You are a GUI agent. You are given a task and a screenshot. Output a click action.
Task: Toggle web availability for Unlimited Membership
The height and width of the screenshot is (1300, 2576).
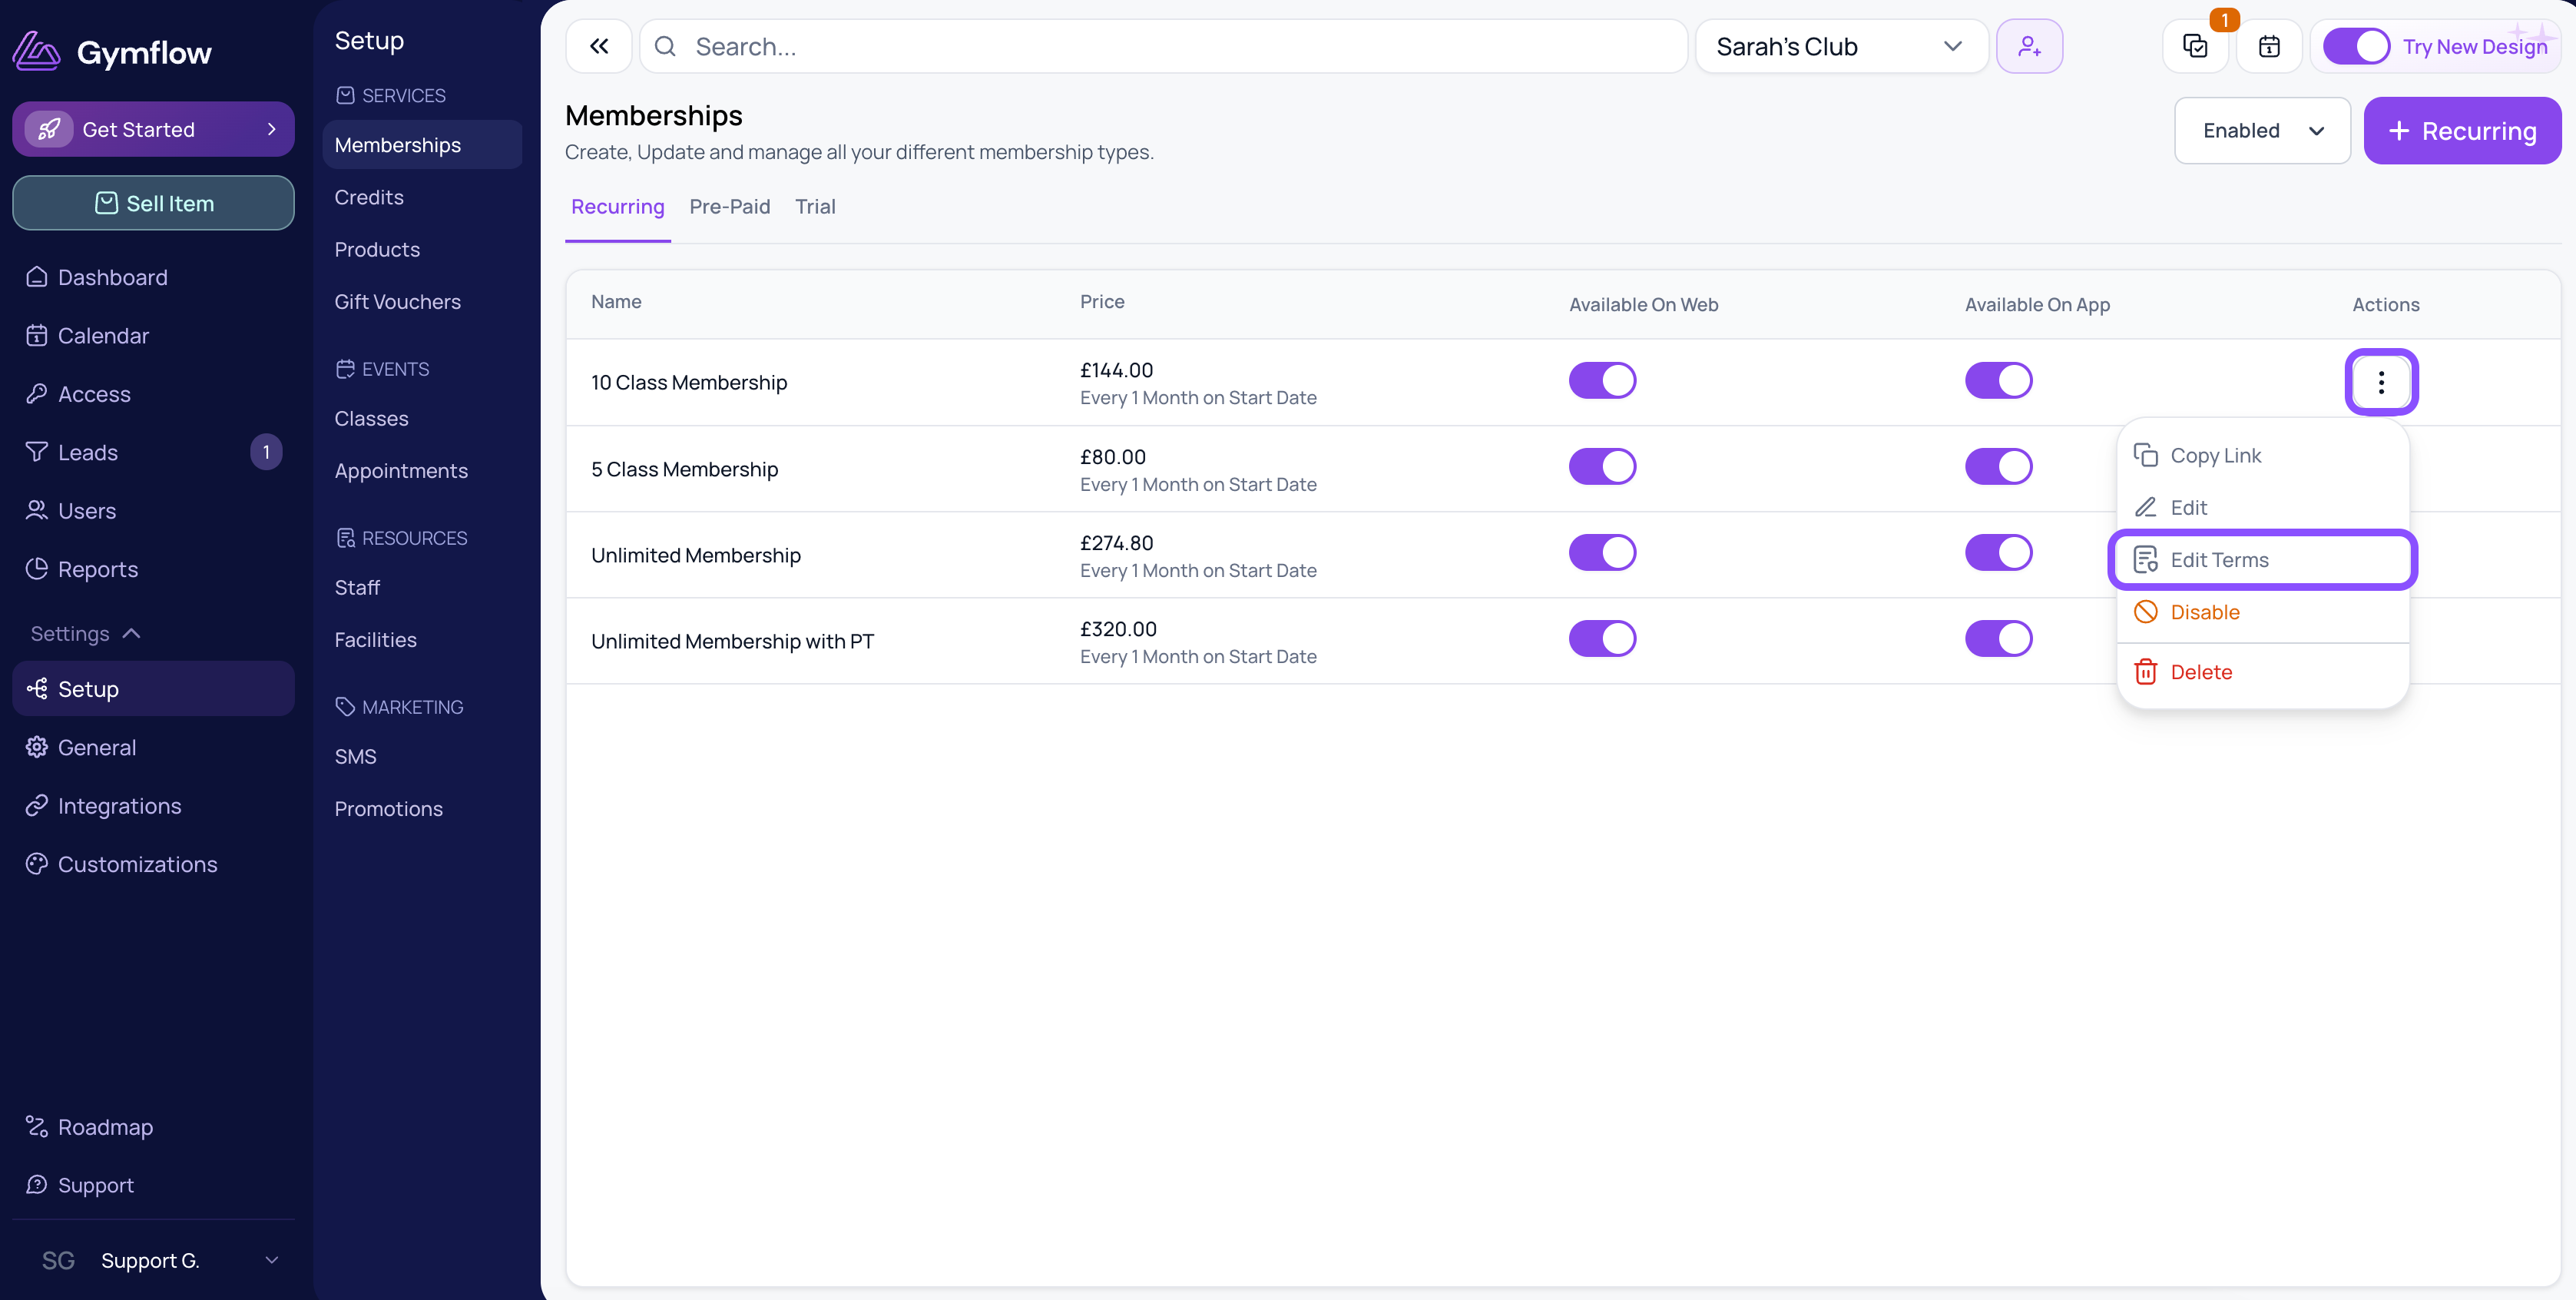1602,553
